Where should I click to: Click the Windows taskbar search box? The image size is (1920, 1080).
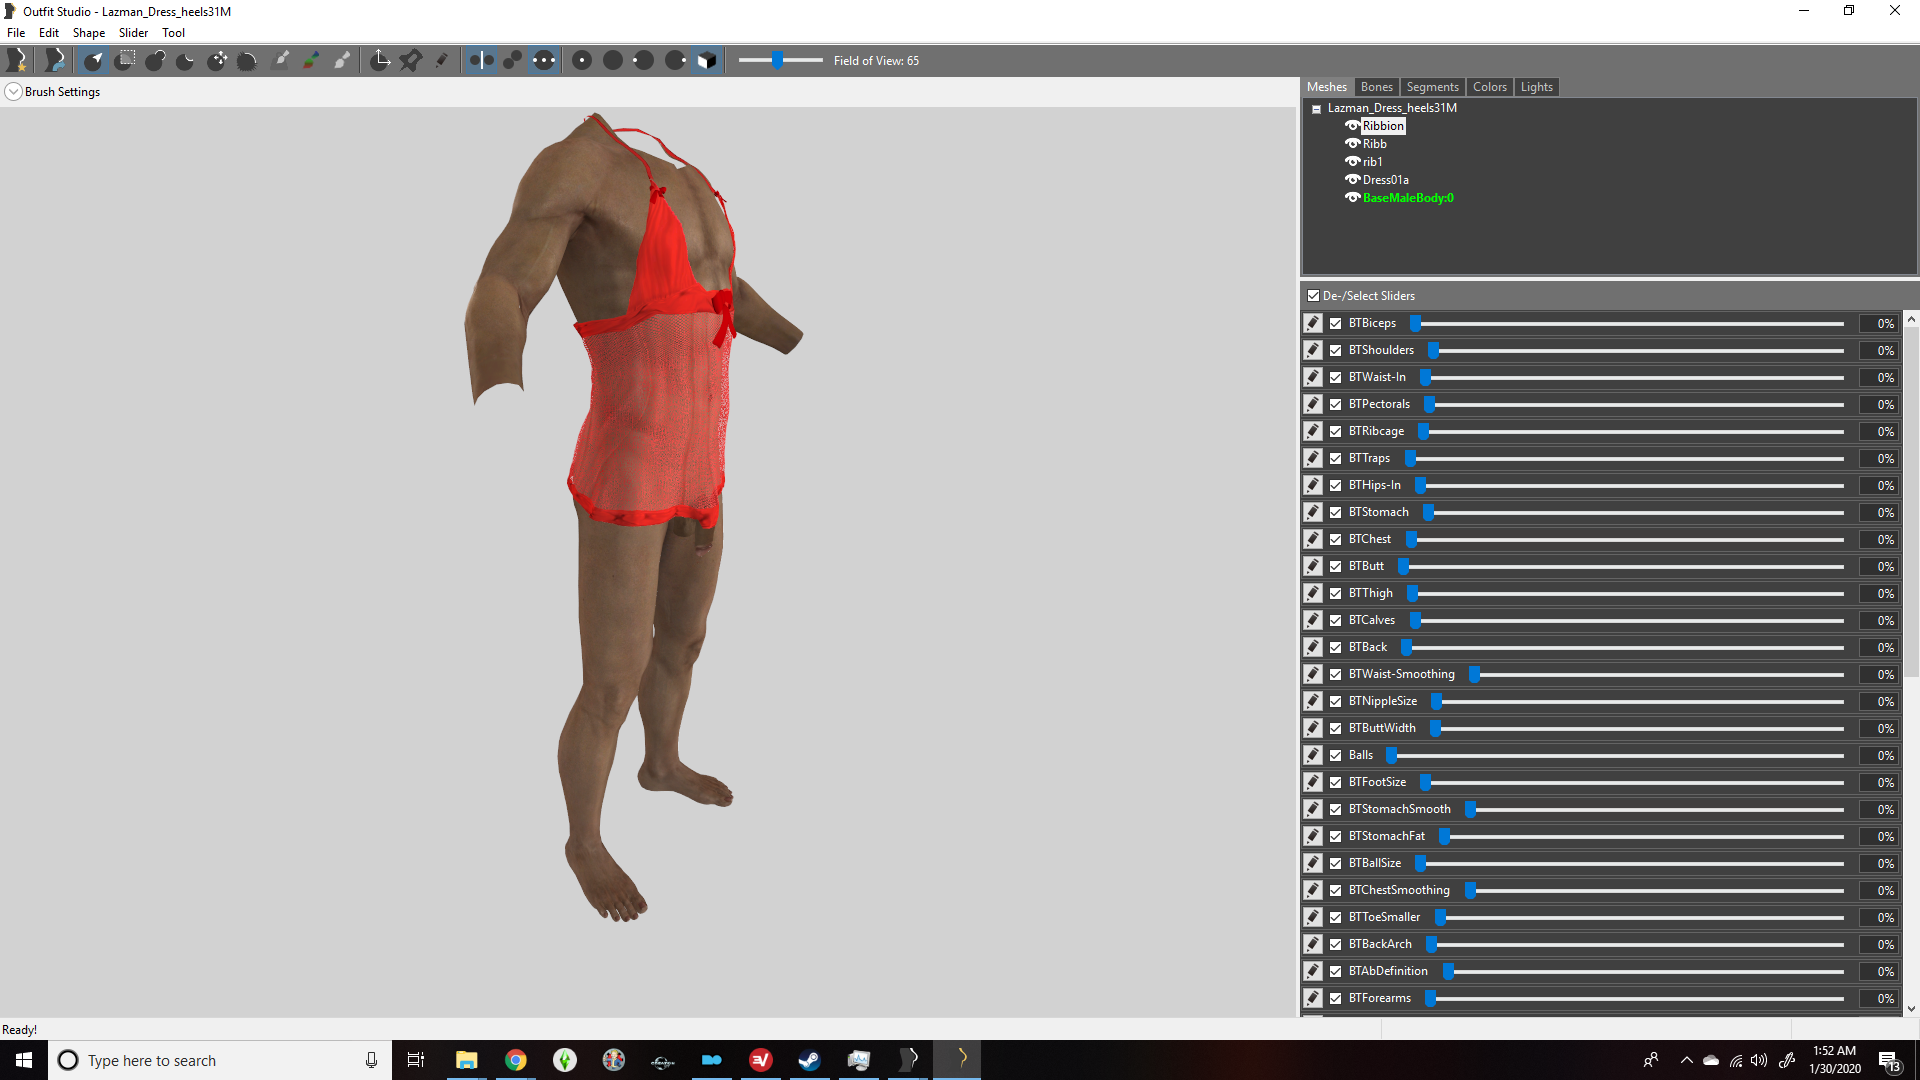pyautogui.click(x=220, y=1060)
